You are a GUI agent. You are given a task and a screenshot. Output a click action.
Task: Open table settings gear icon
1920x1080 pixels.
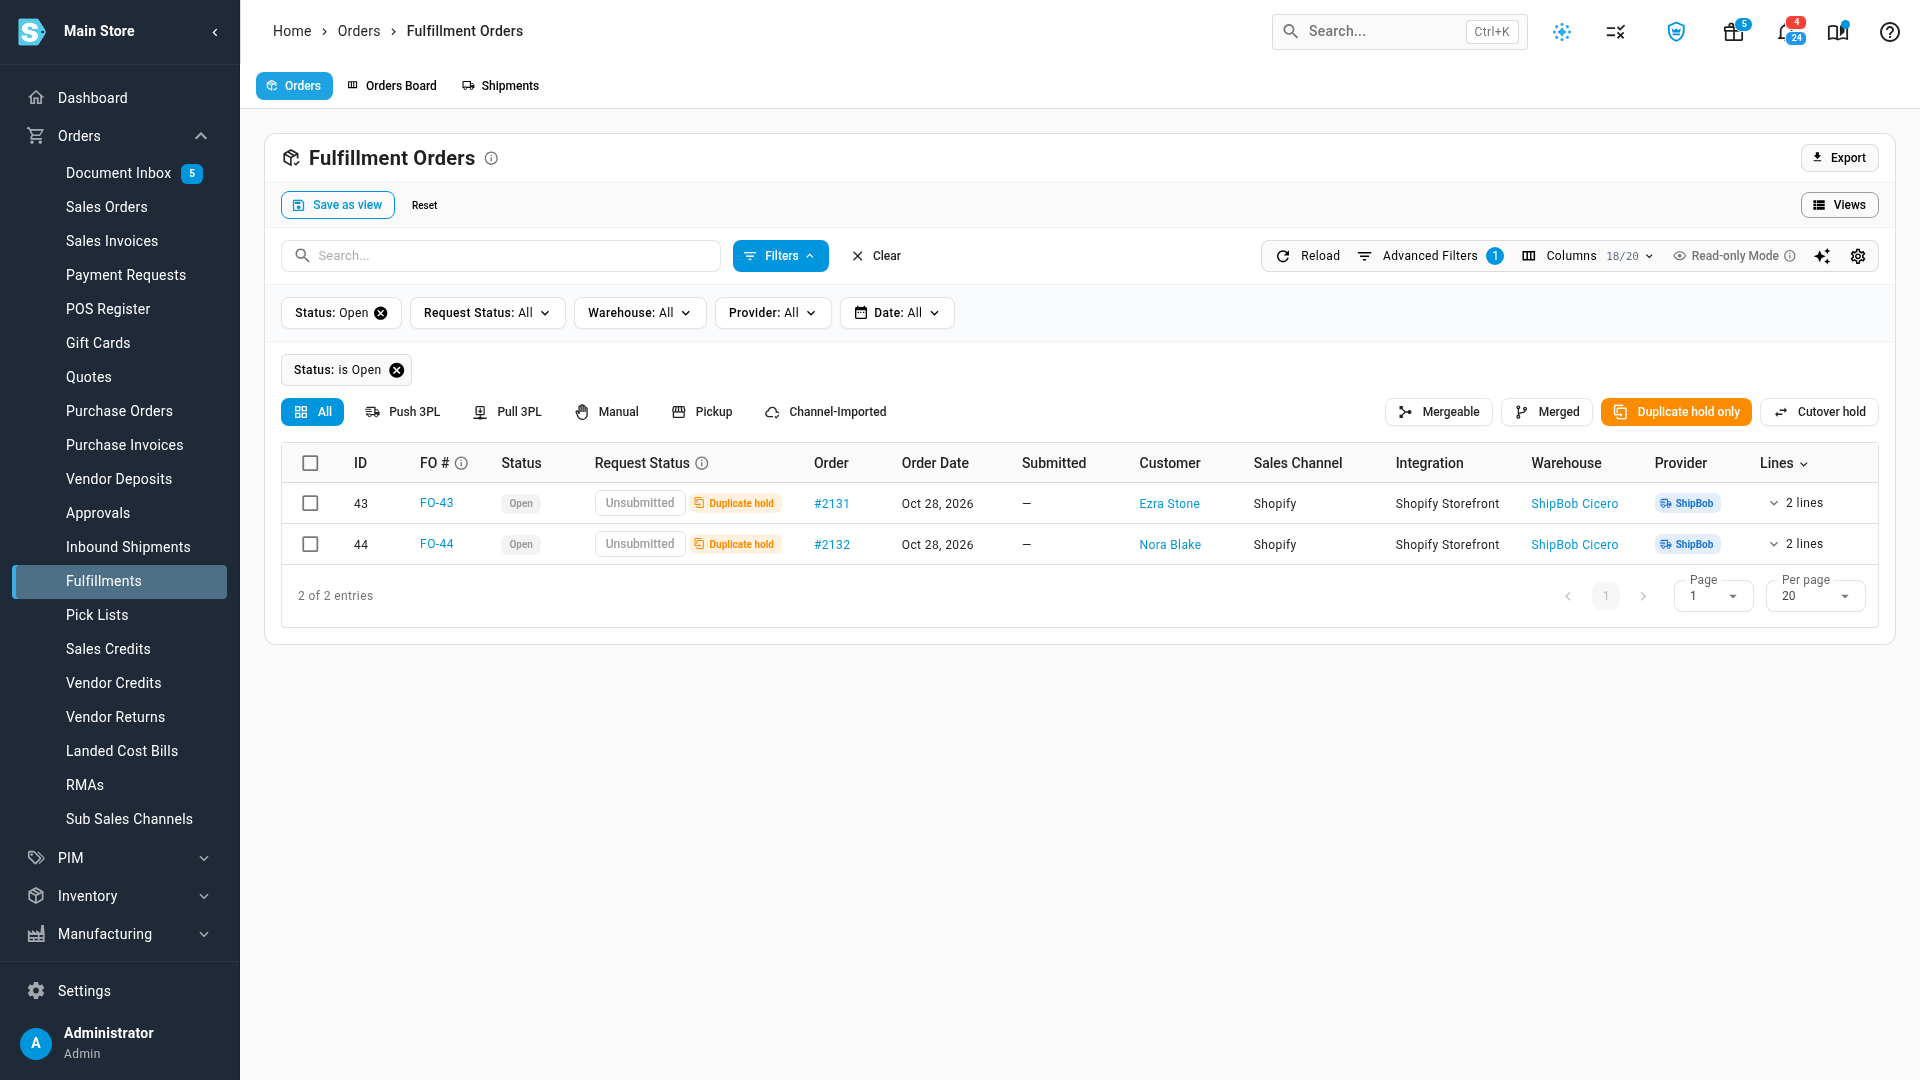pos(1858,256)
